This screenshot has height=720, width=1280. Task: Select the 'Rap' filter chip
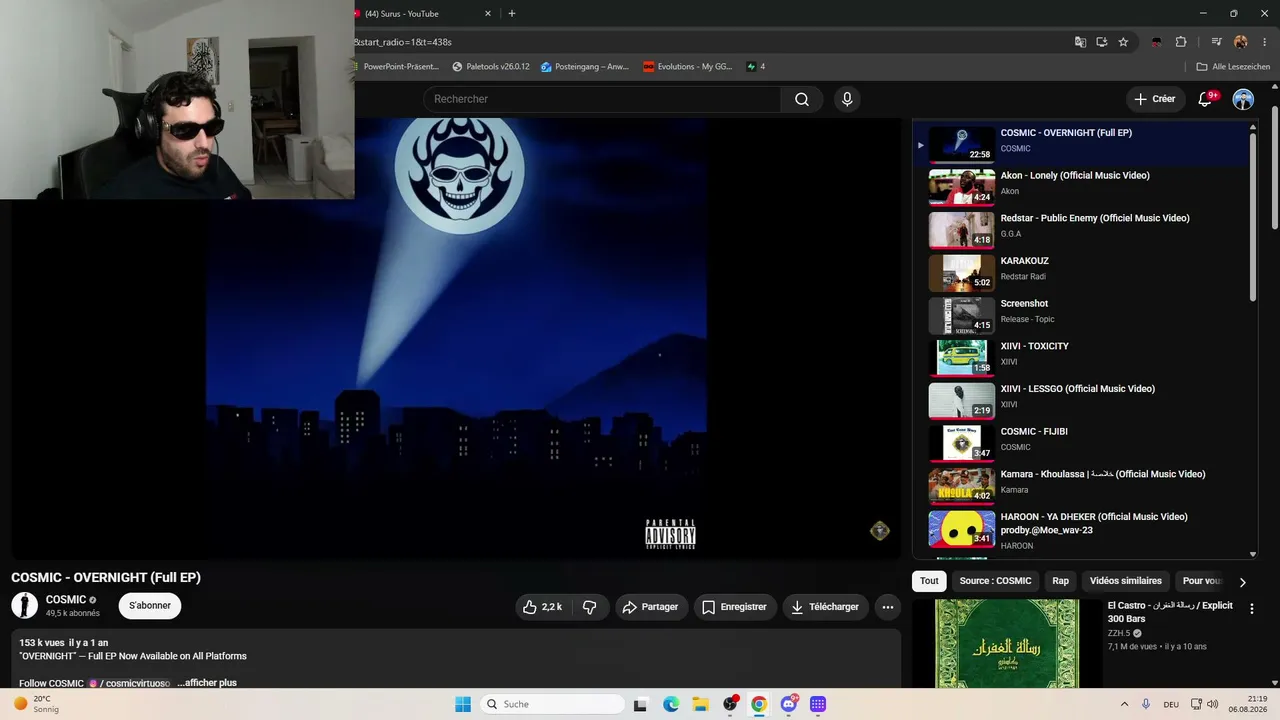point(1060,581)
